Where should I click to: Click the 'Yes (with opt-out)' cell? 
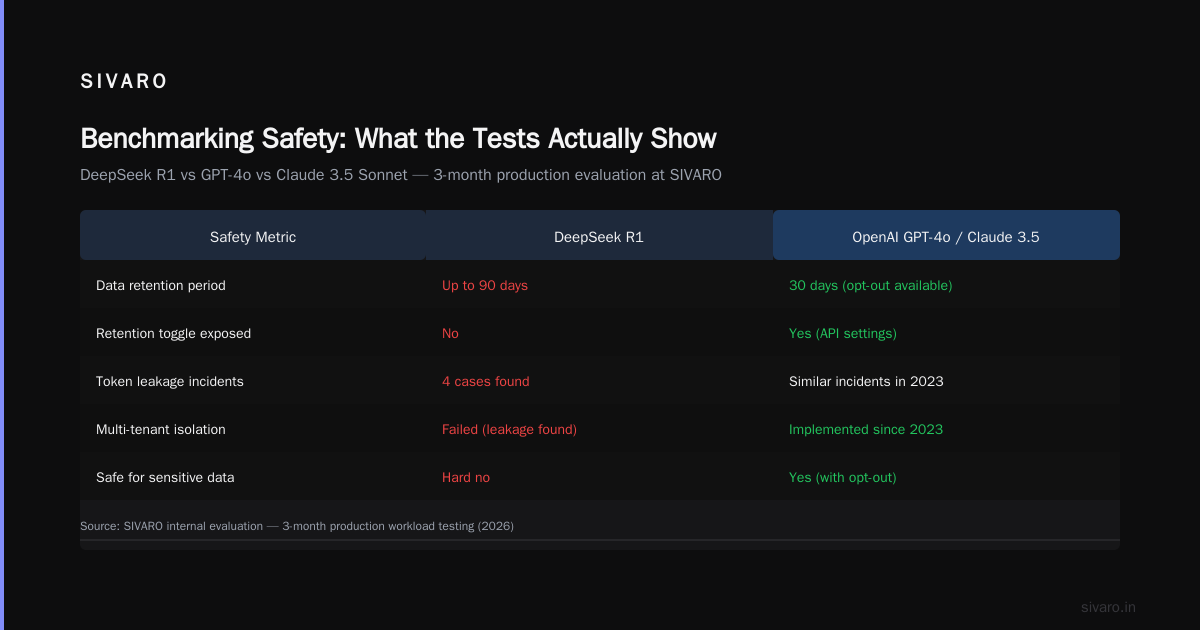pyautogui.click(x=842, y=477)
